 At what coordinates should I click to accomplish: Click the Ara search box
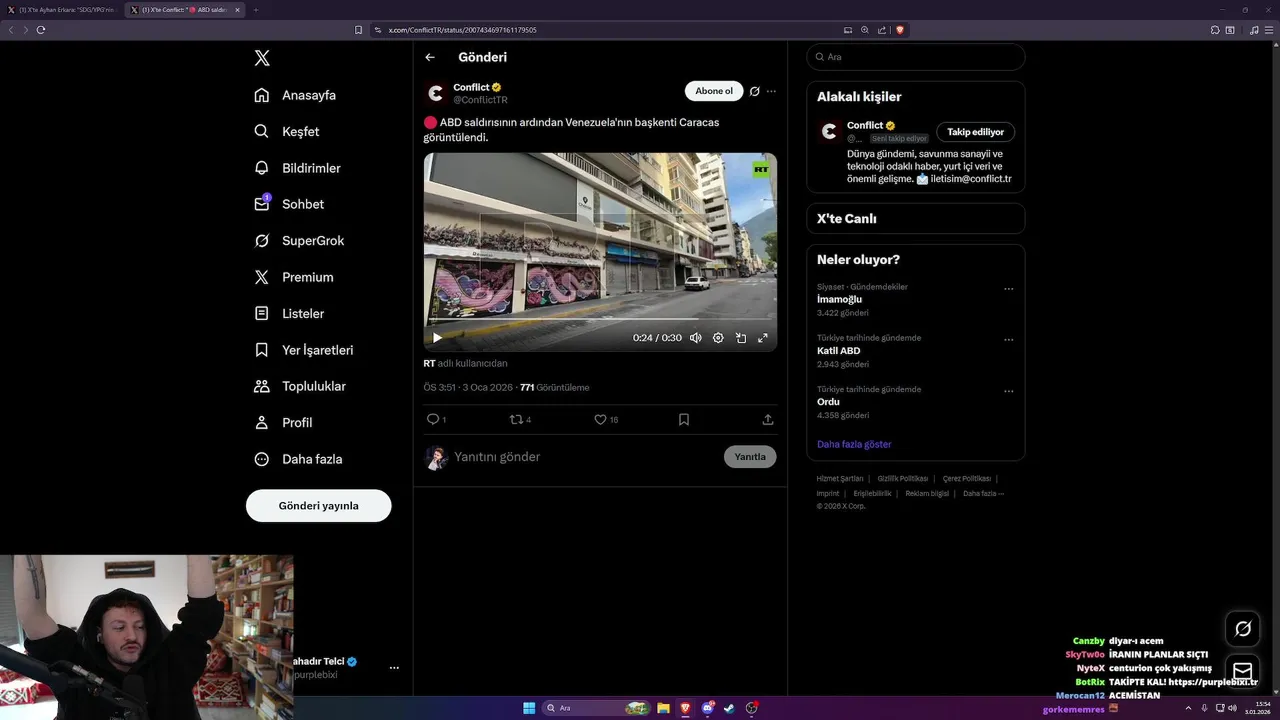coord(915,57)
